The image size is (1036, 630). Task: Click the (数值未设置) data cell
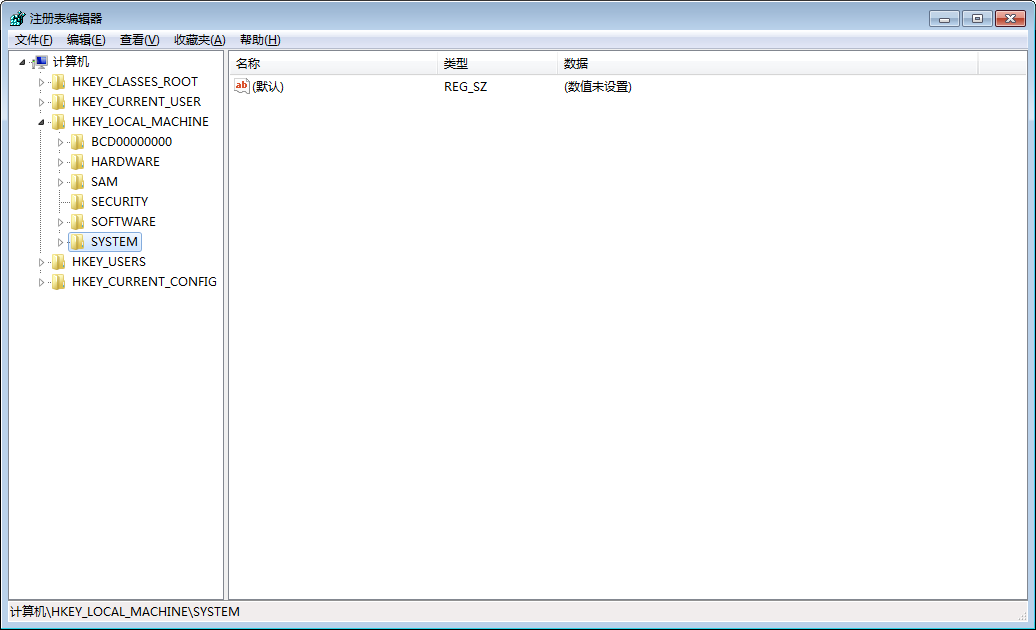coord(597,87)
